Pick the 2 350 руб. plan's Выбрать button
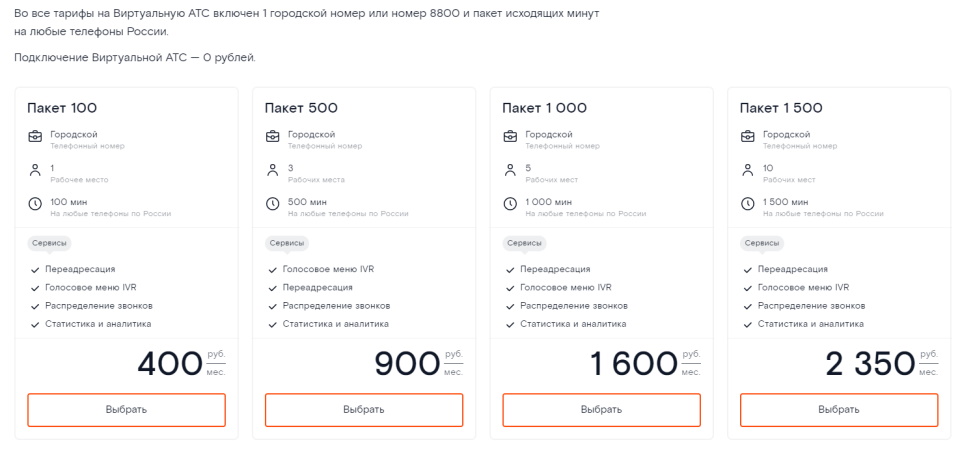Screen dimensions: 960x457 pos(839,410)
